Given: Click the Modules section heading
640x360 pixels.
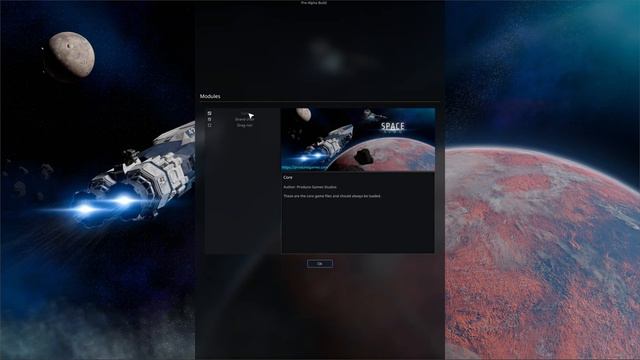Looking at the screenshot, I should pos(210,96).
